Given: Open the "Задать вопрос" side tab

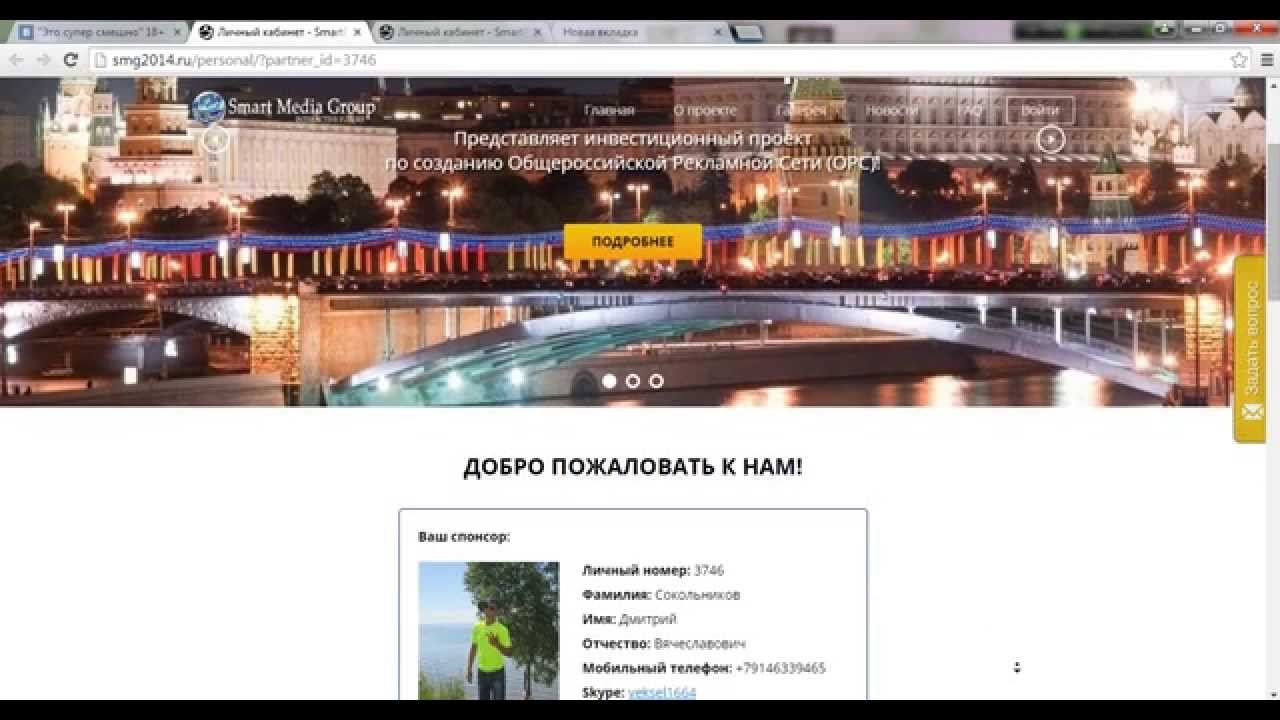Looking at the screenshot, I should pyautogui.click(x=1251, y=348).
